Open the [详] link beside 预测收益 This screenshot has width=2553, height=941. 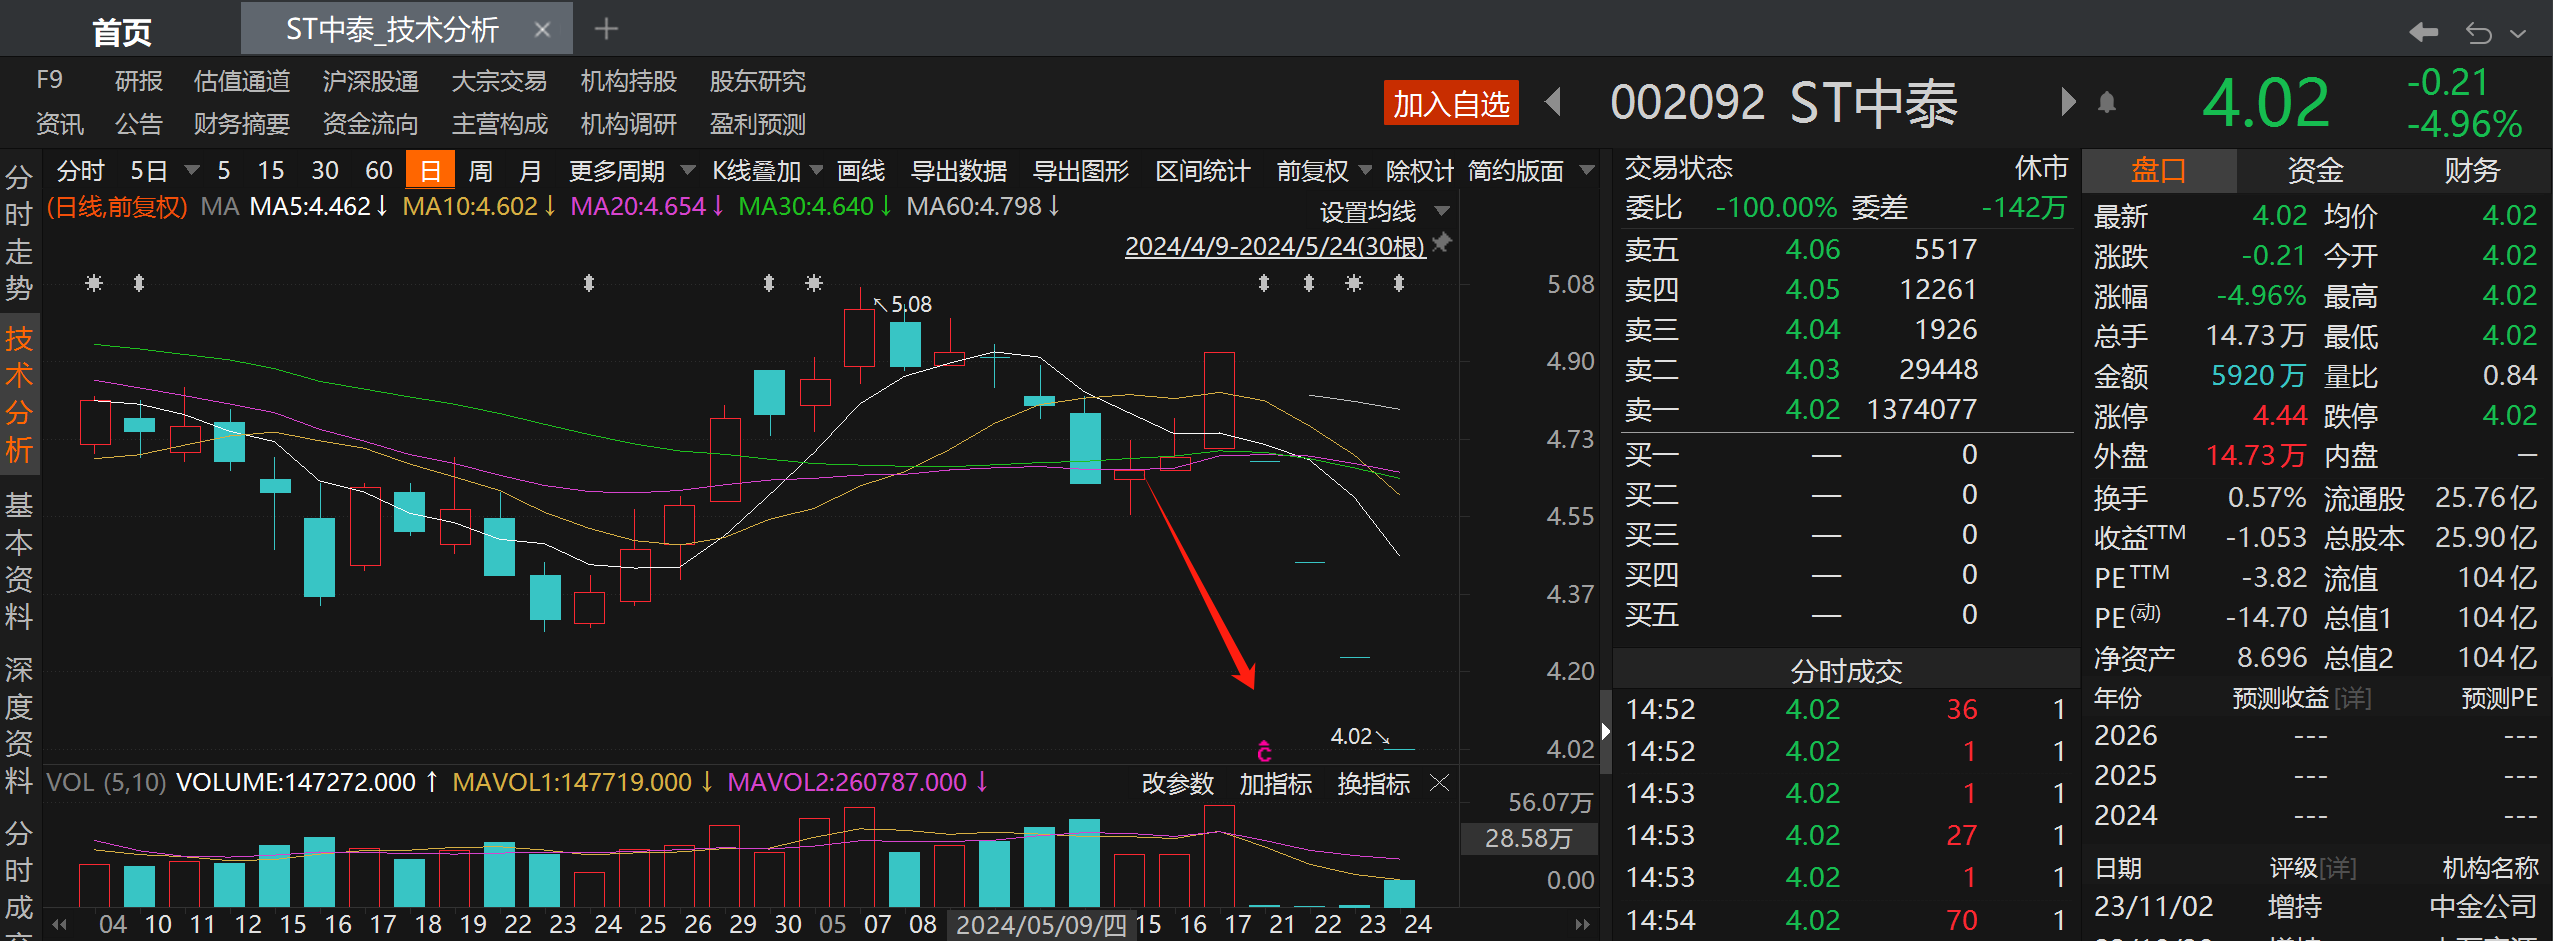pyautogui.click(x=2352, y=698)
